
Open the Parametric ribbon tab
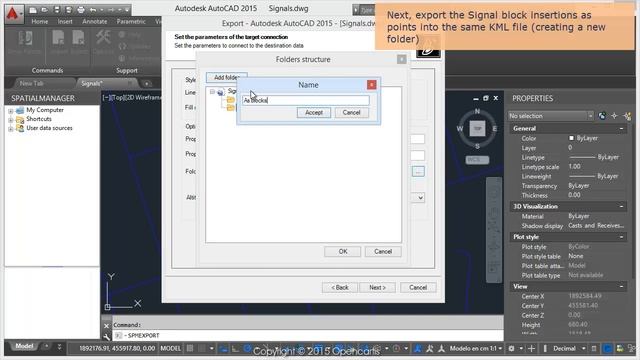(x=131, y=22)
